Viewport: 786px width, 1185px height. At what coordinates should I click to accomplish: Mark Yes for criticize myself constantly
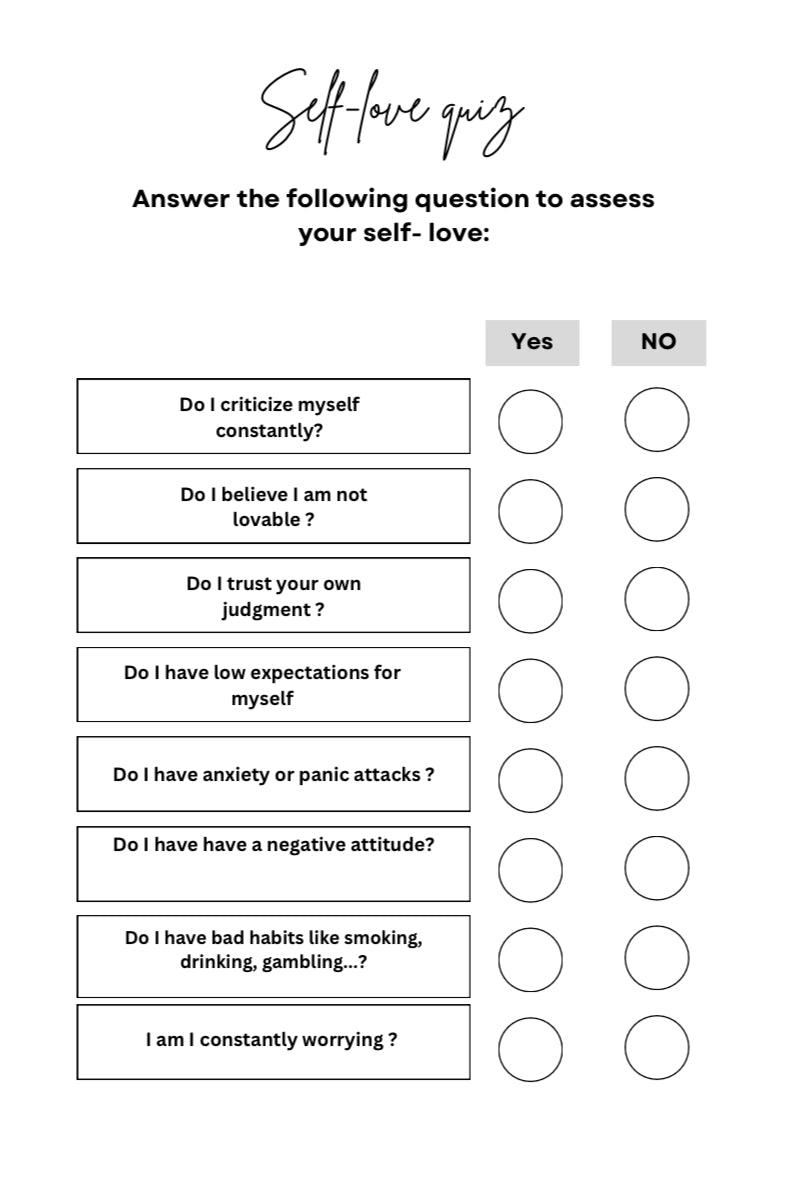[530, 421]
